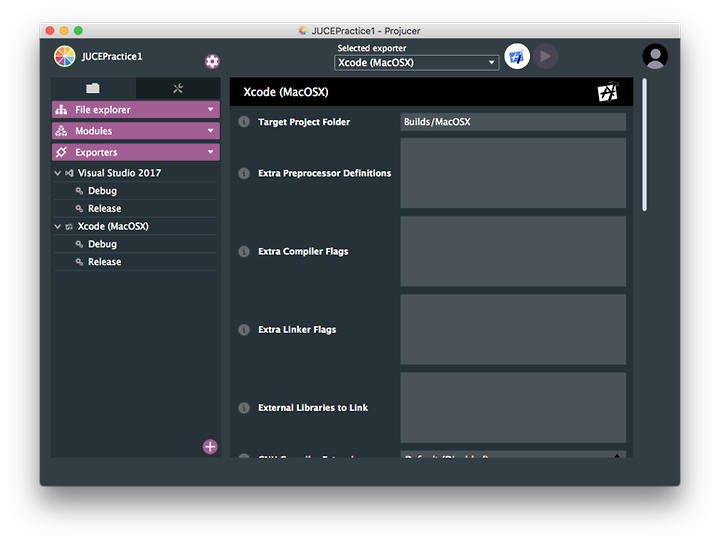720x543 pixels.
Task: Open project settings gear icon
Action: pos(212,62)
